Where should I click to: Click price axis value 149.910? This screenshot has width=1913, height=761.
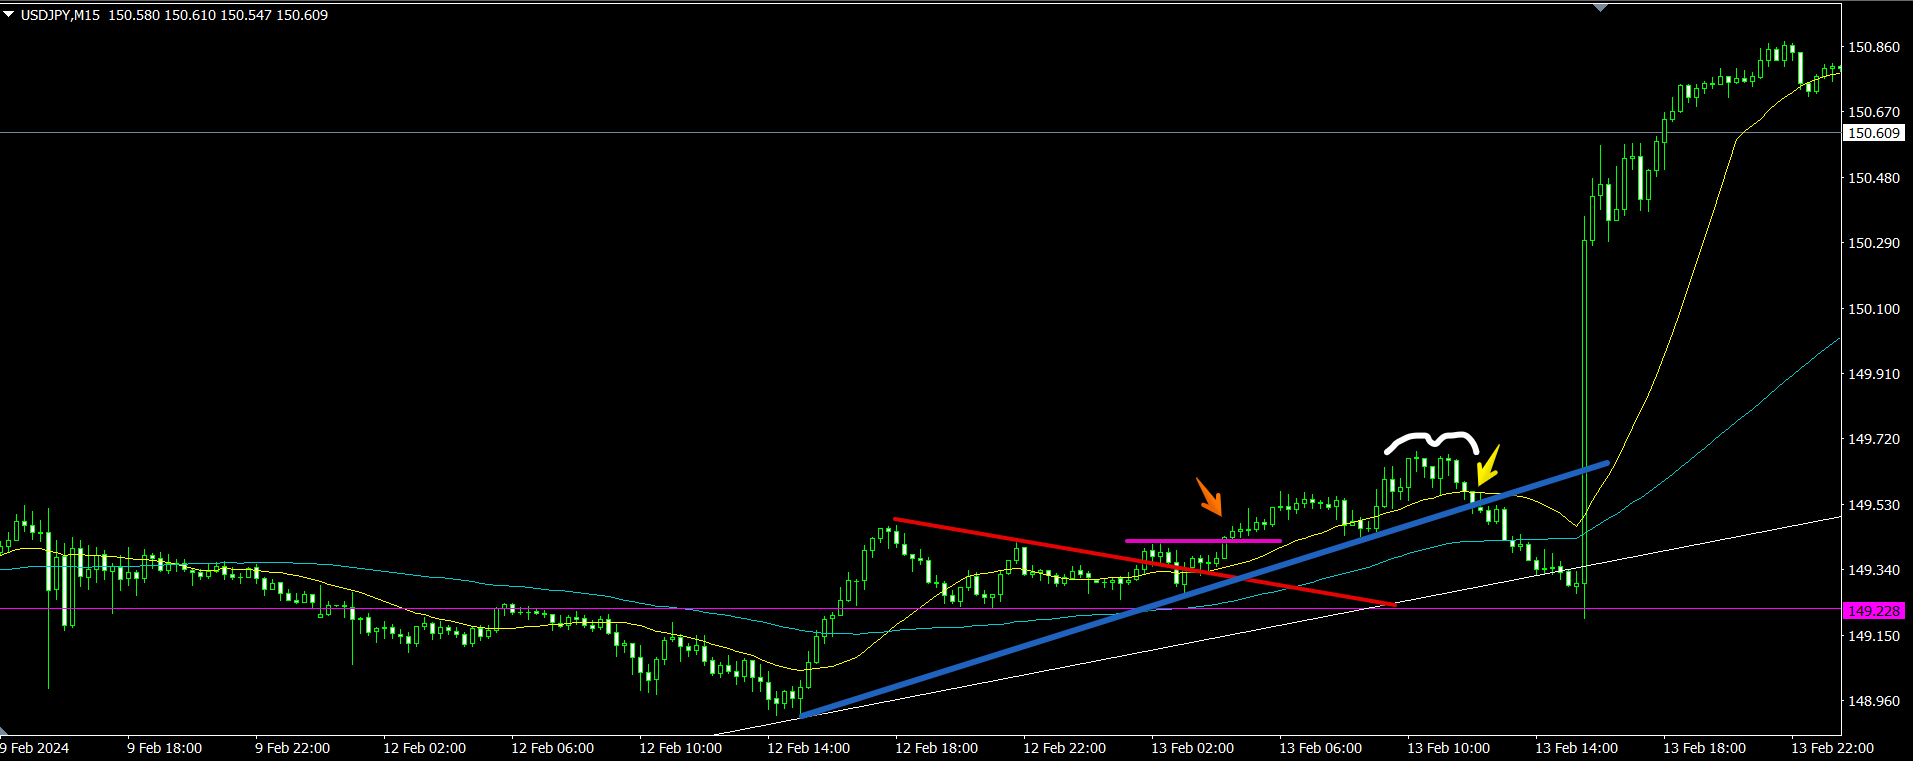1873,374
